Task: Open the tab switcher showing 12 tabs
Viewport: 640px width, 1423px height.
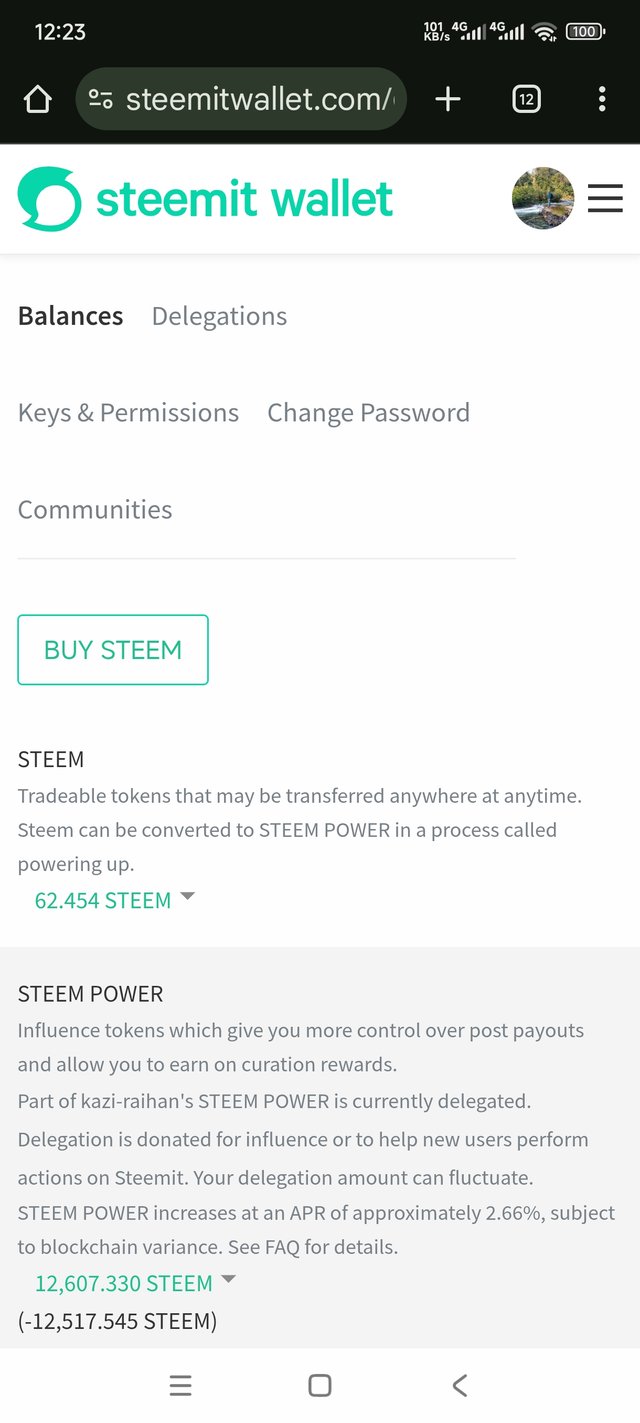Action: click(x=526, y=99)
